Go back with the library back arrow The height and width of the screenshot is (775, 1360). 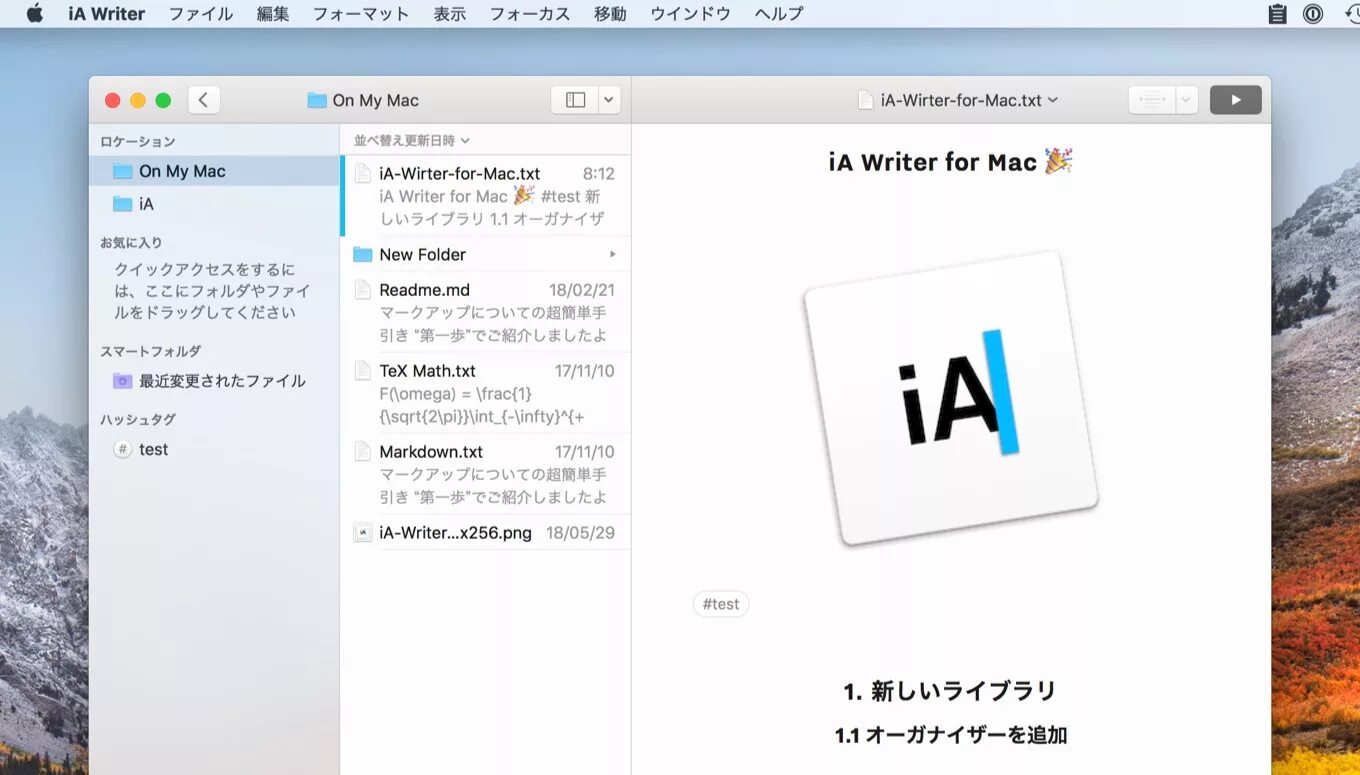point(204,100)
